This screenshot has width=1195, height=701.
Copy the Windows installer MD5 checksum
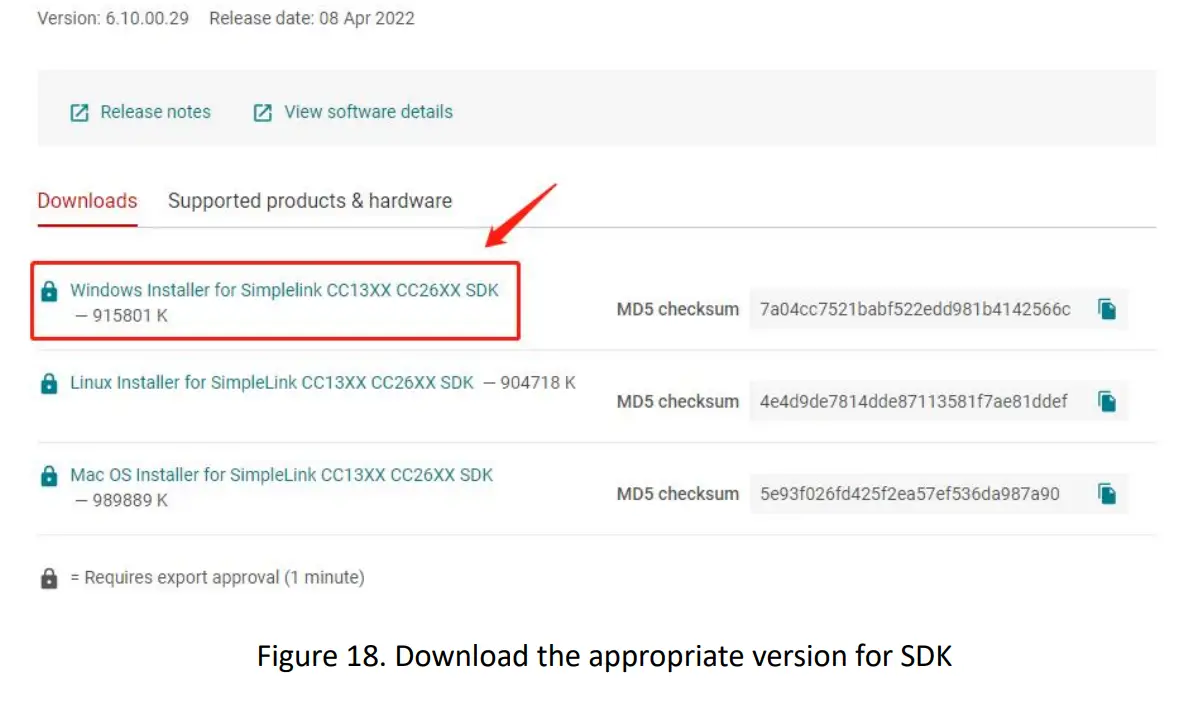[1106, 309]
